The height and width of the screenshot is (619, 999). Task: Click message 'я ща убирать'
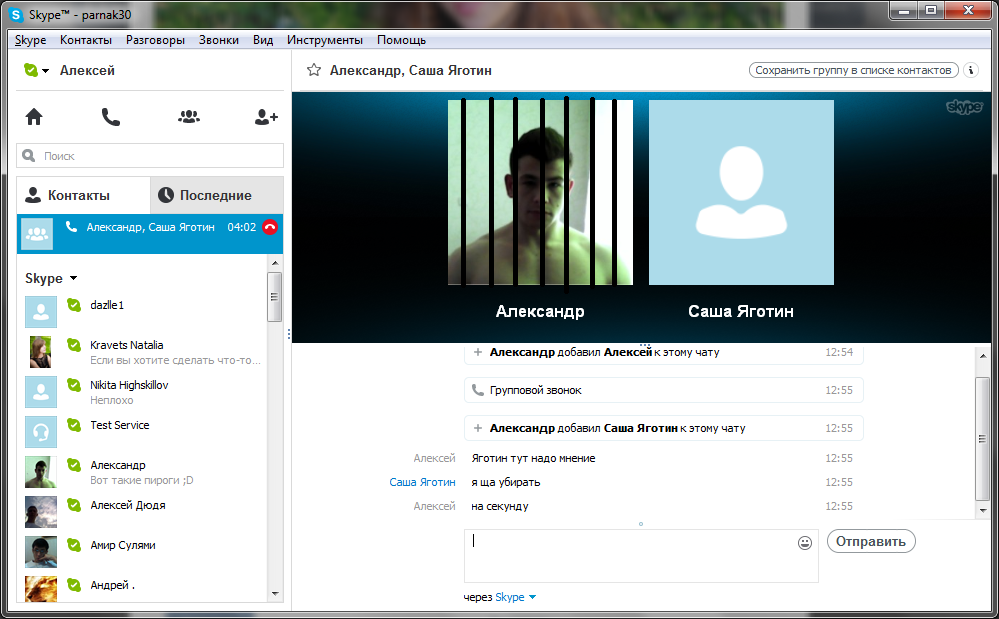tap(506, 482)
